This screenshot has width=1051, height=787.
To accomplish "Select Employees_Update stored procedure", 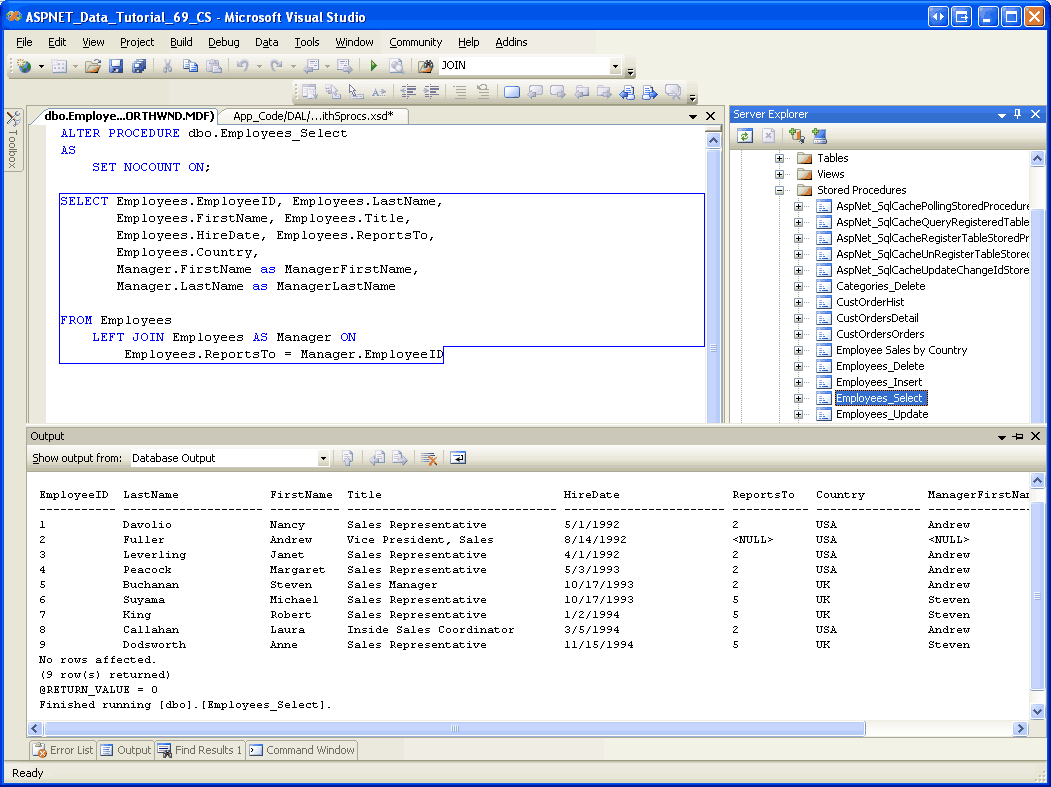I will click(881, 414).
